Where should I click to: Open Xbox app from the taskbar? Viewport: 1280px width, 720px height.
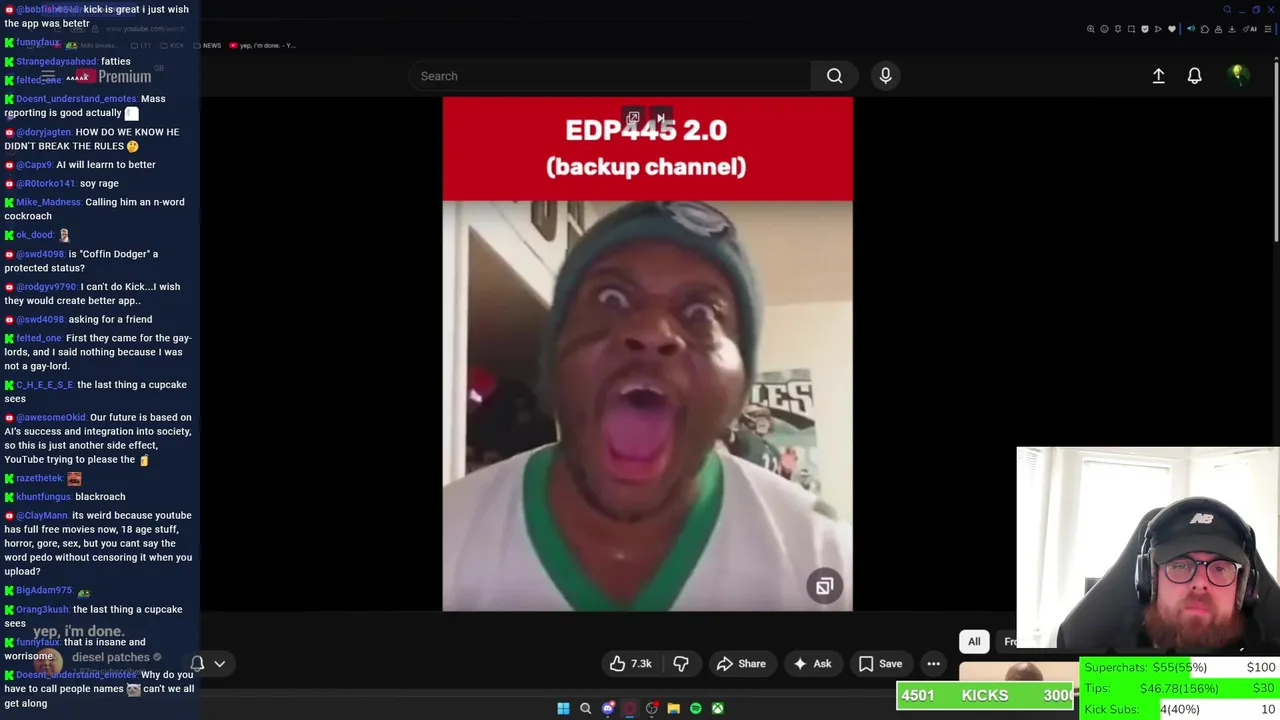pos(718,708)
